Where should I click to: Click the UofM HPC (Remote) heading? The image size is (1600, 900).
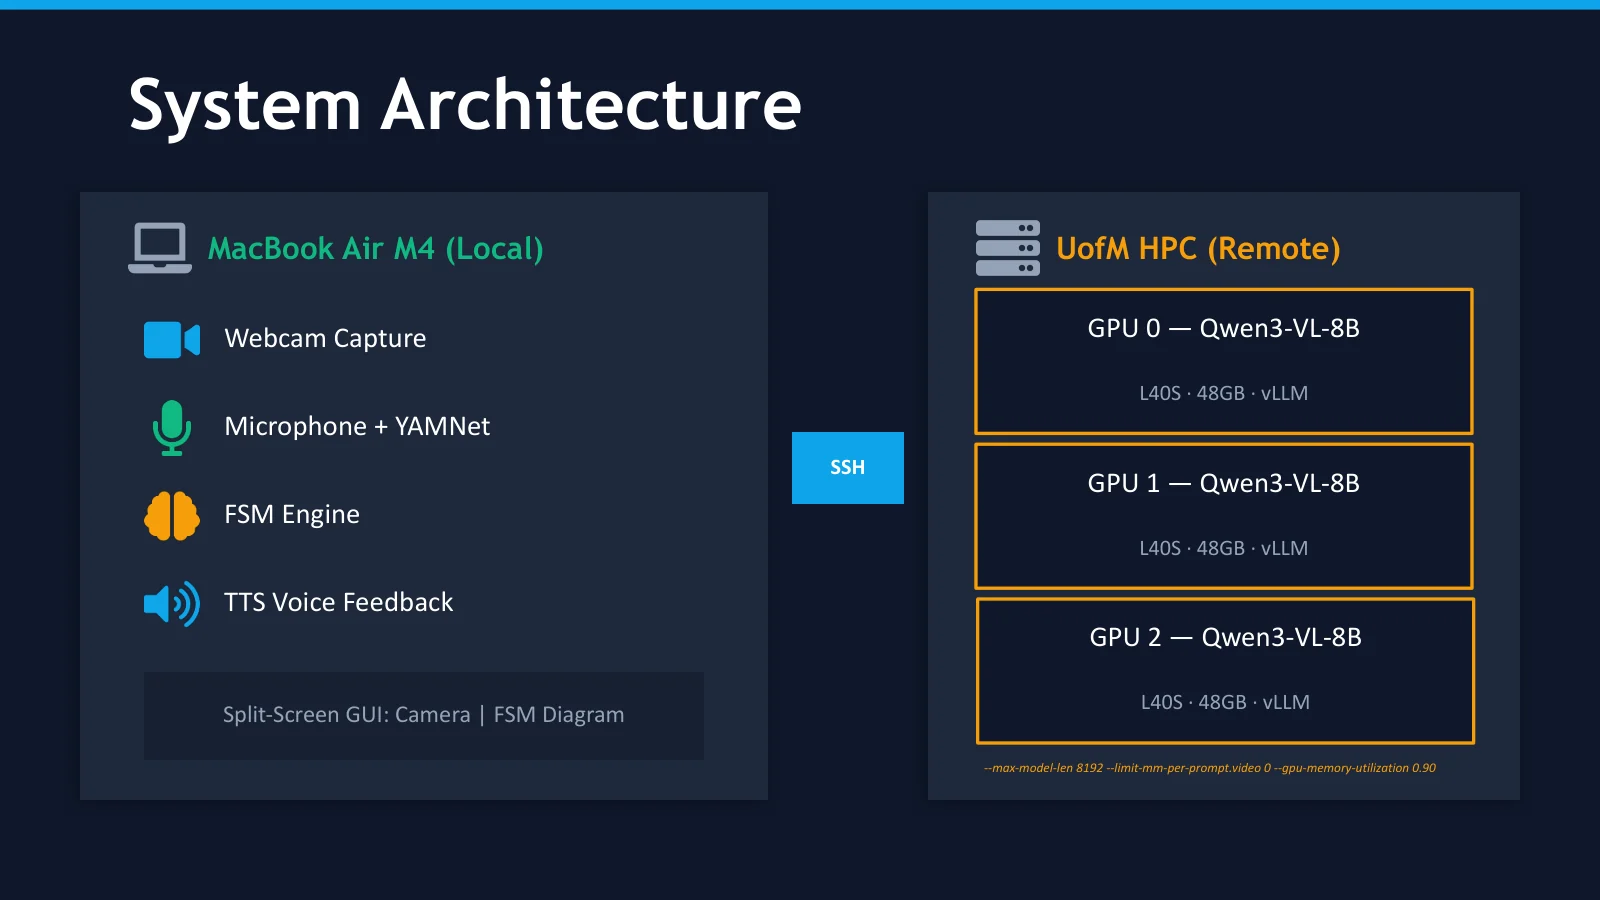[1198, 249]
